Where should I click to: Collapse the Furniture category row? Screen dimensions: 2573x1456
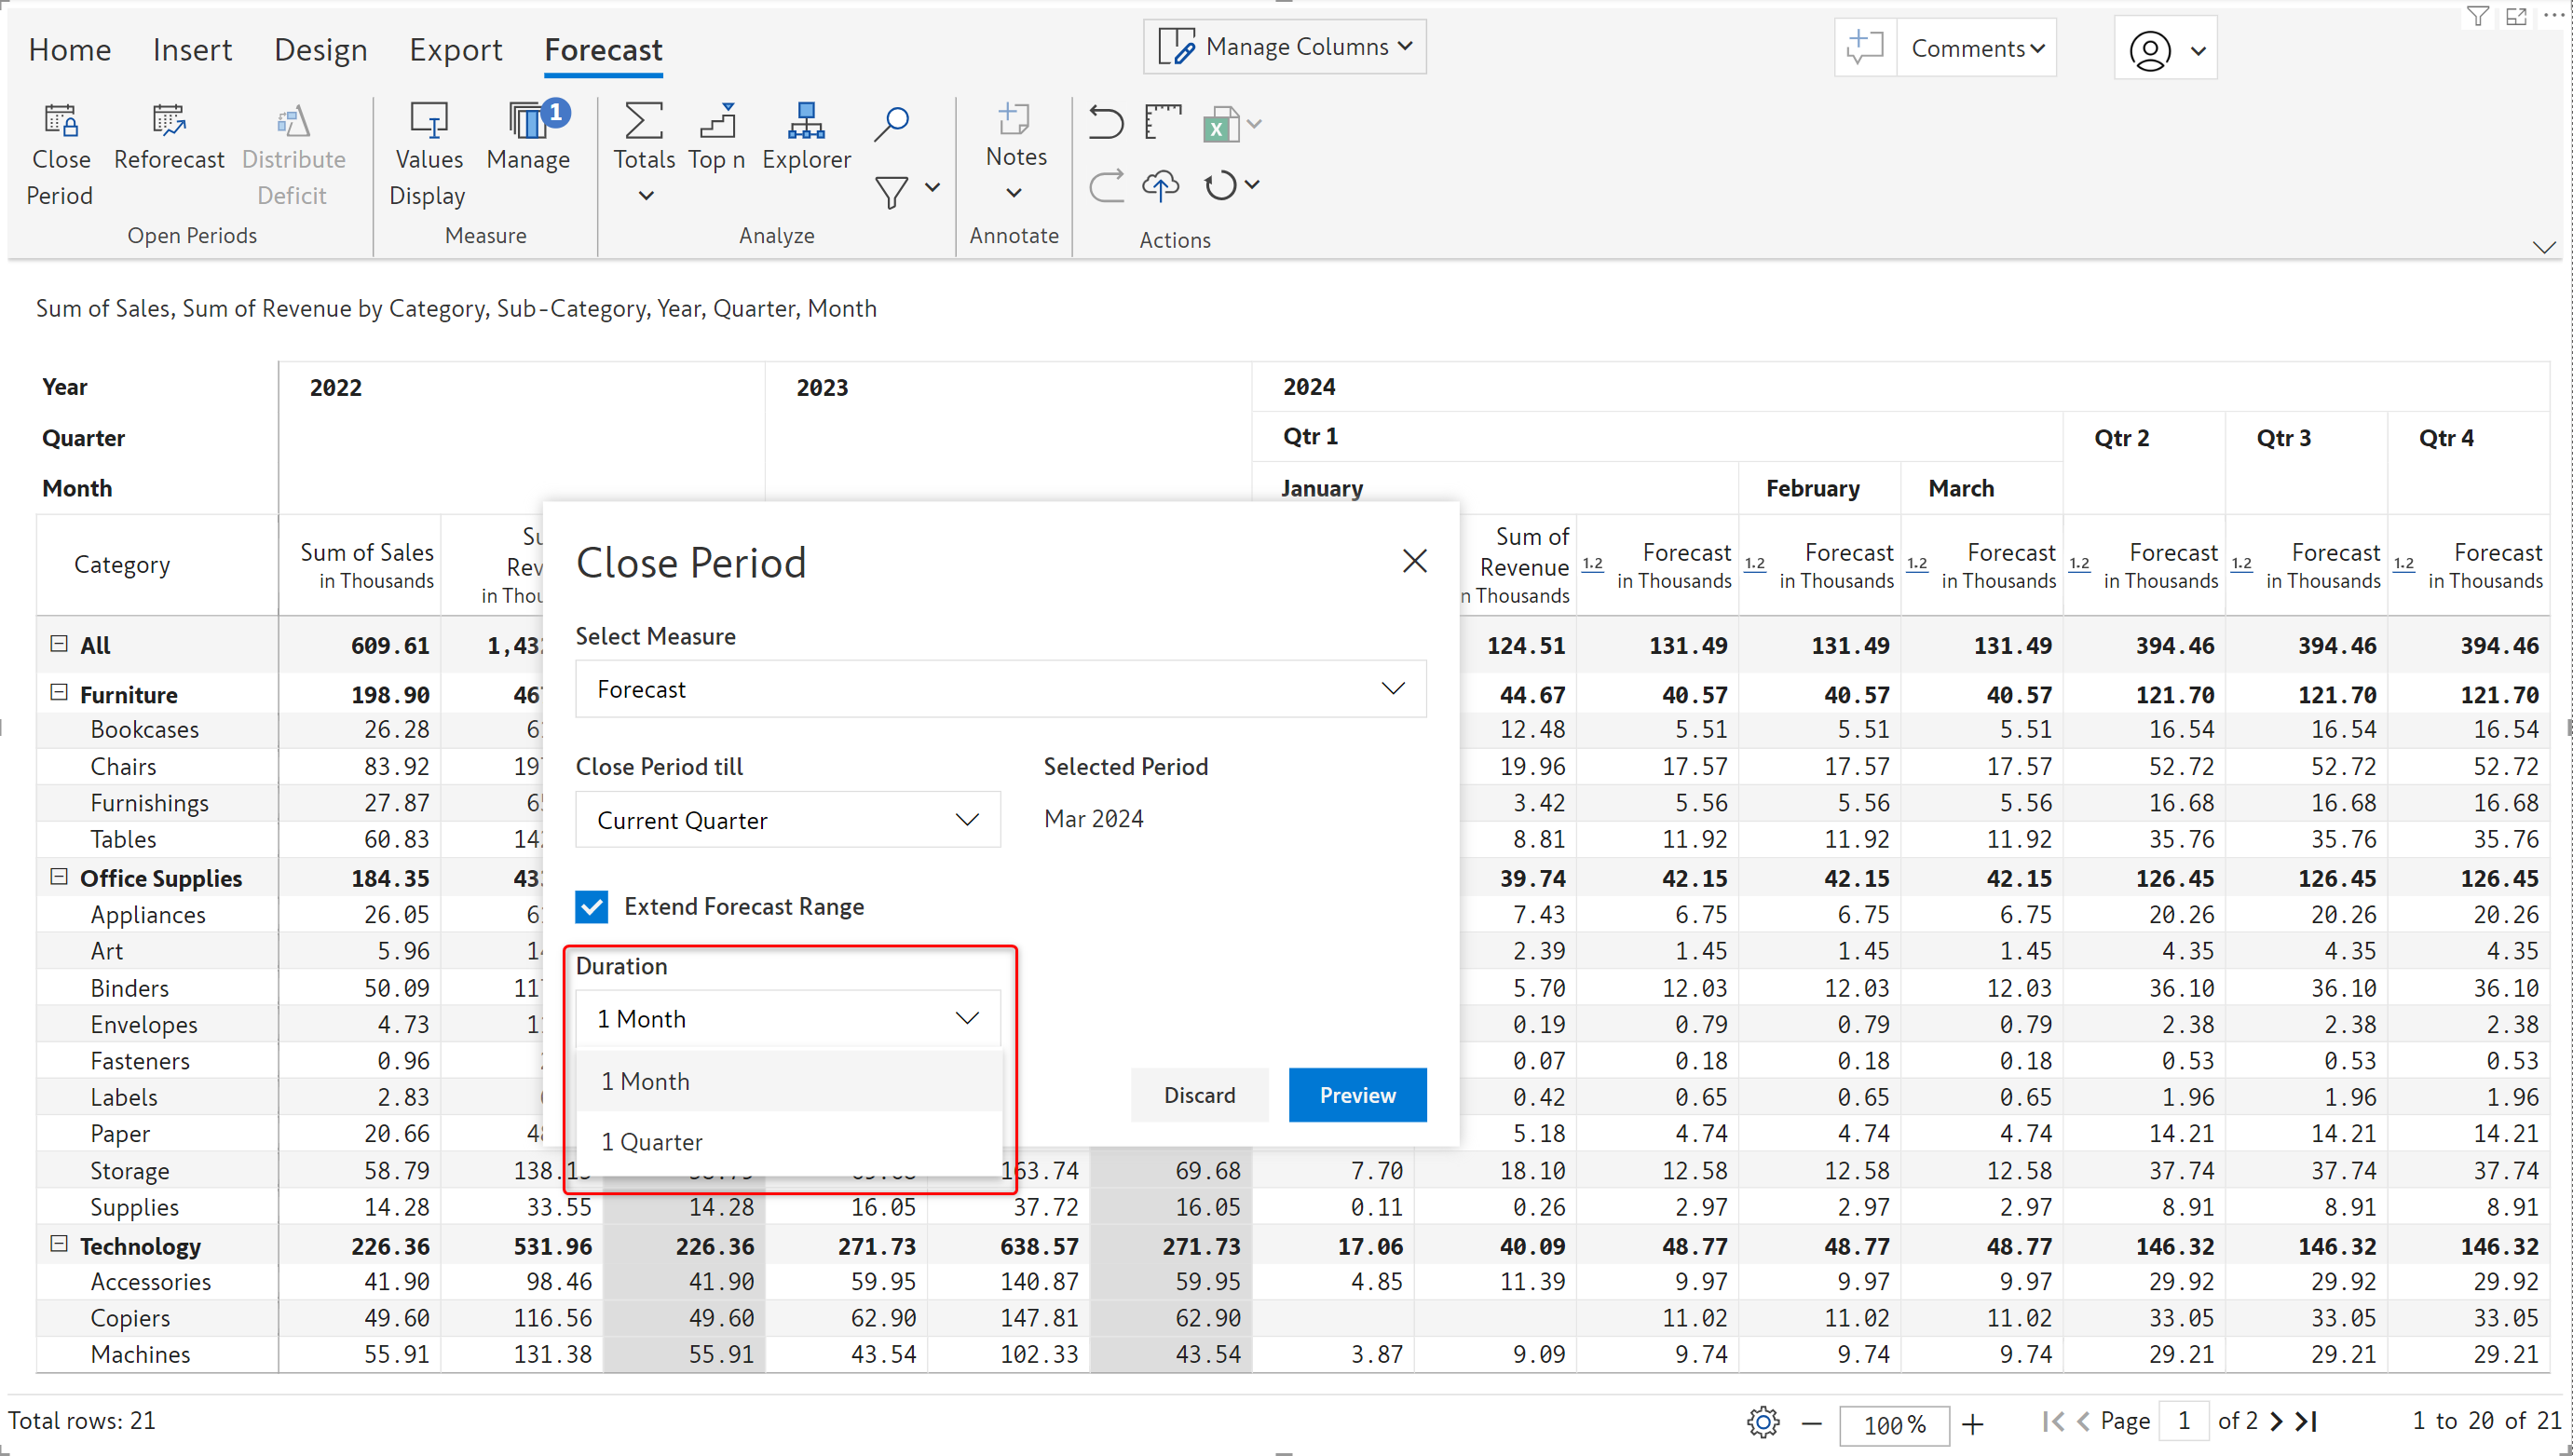click(x=59, y=693)
